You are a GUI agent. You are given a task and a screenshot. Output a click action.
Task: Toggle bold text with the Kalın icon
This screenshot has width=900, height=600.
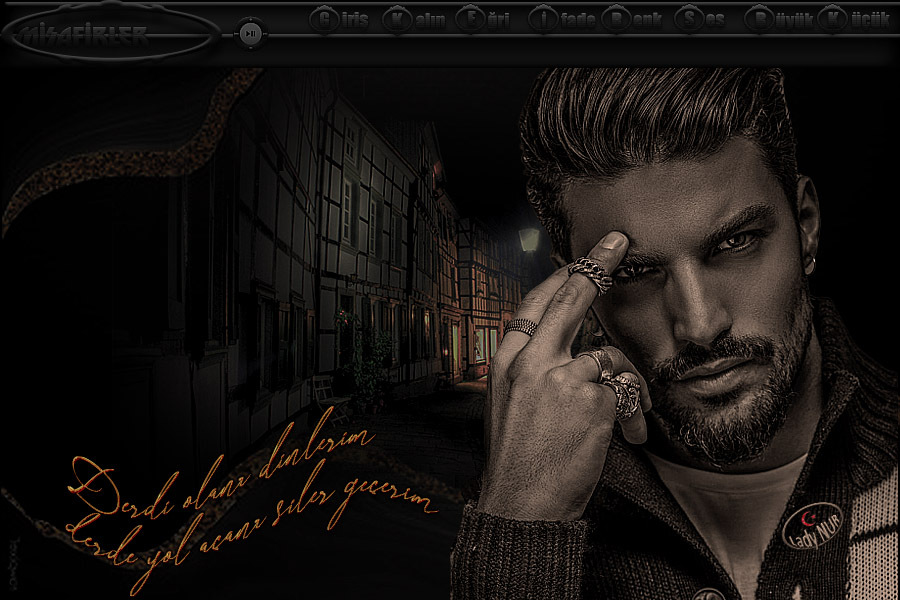click(396, 20)
